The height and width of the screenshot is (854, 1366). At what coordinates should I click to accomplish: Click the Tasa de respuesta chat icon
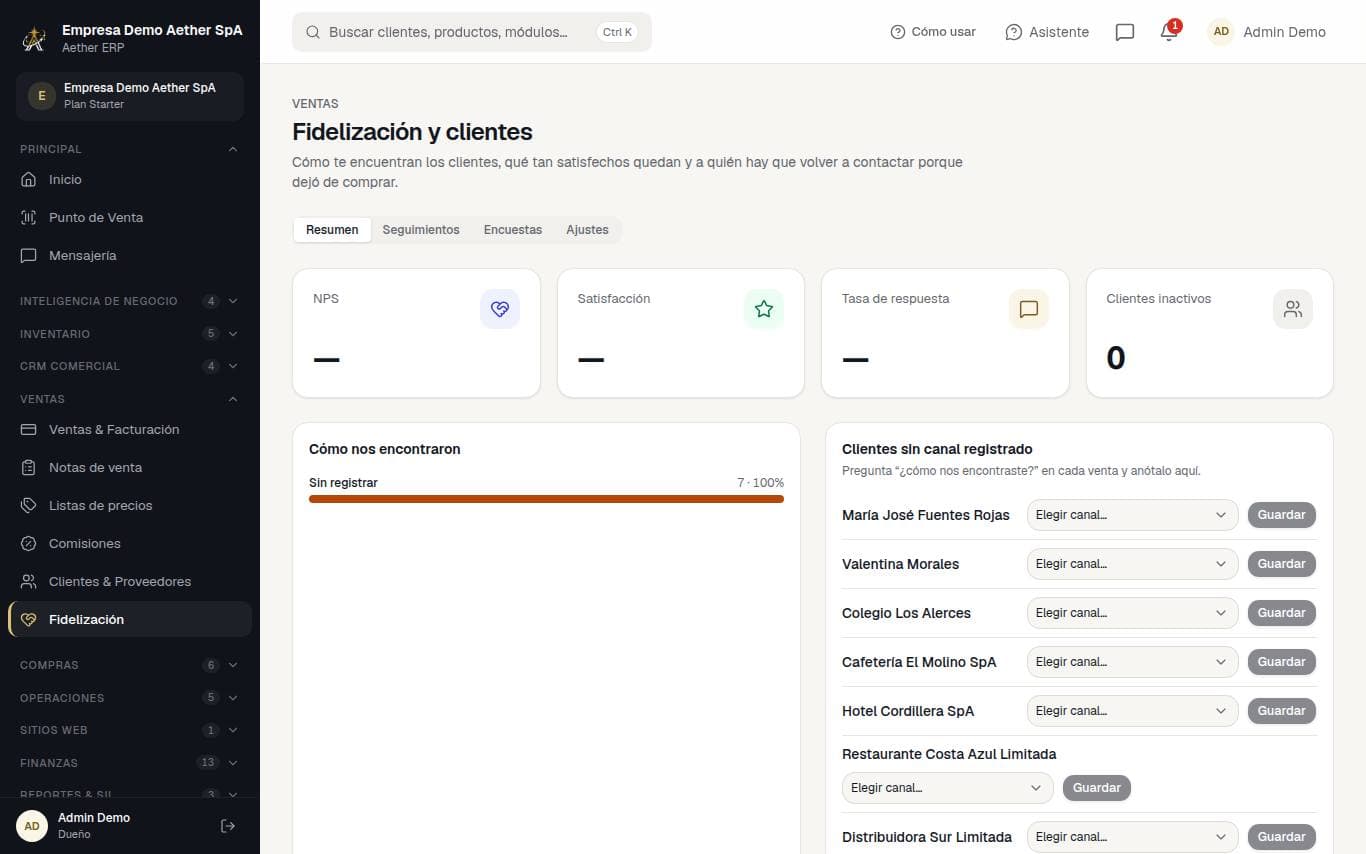coord(1029,309)
